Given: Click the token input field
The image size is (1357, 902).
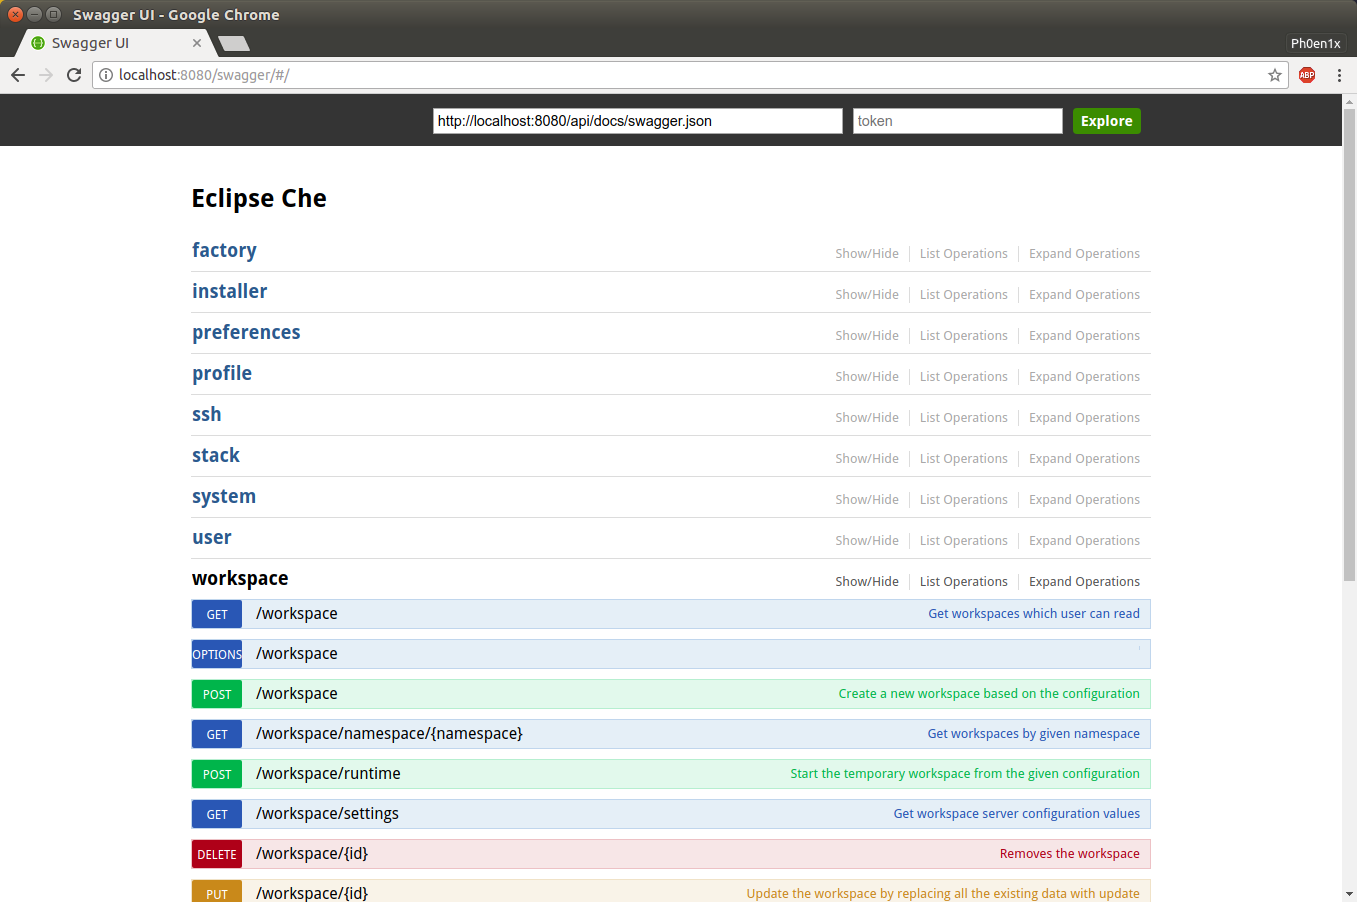Looking at the screenshot, I should click(958, 121).
